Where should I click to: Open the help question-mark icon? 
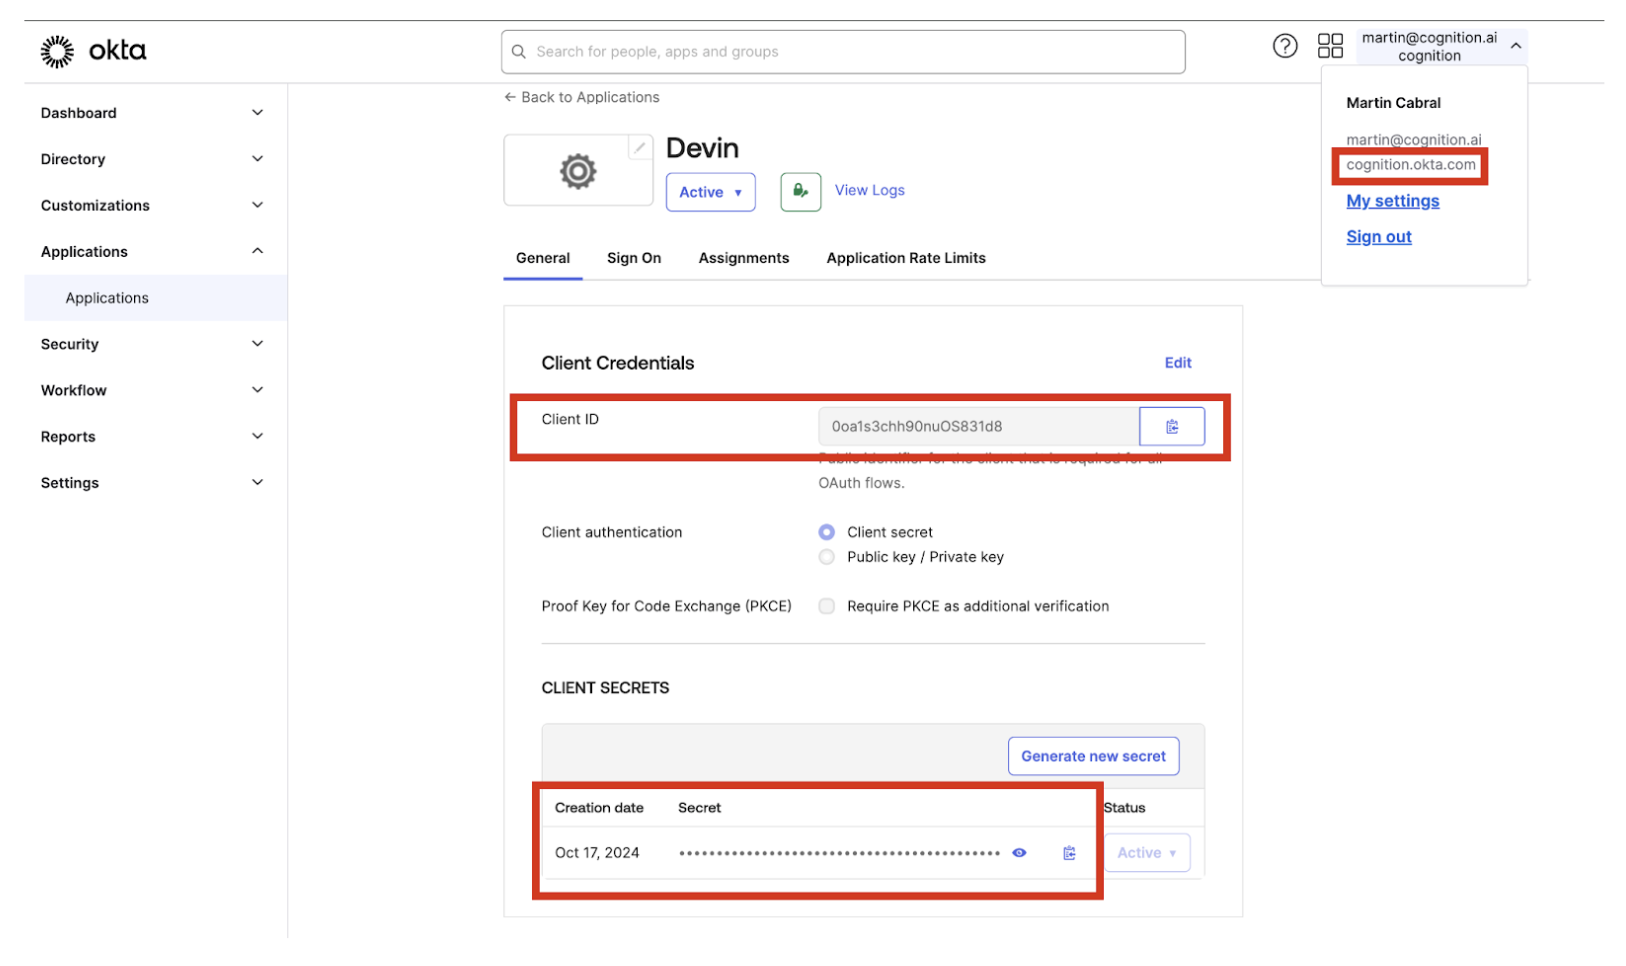[x=1285, y=46]
